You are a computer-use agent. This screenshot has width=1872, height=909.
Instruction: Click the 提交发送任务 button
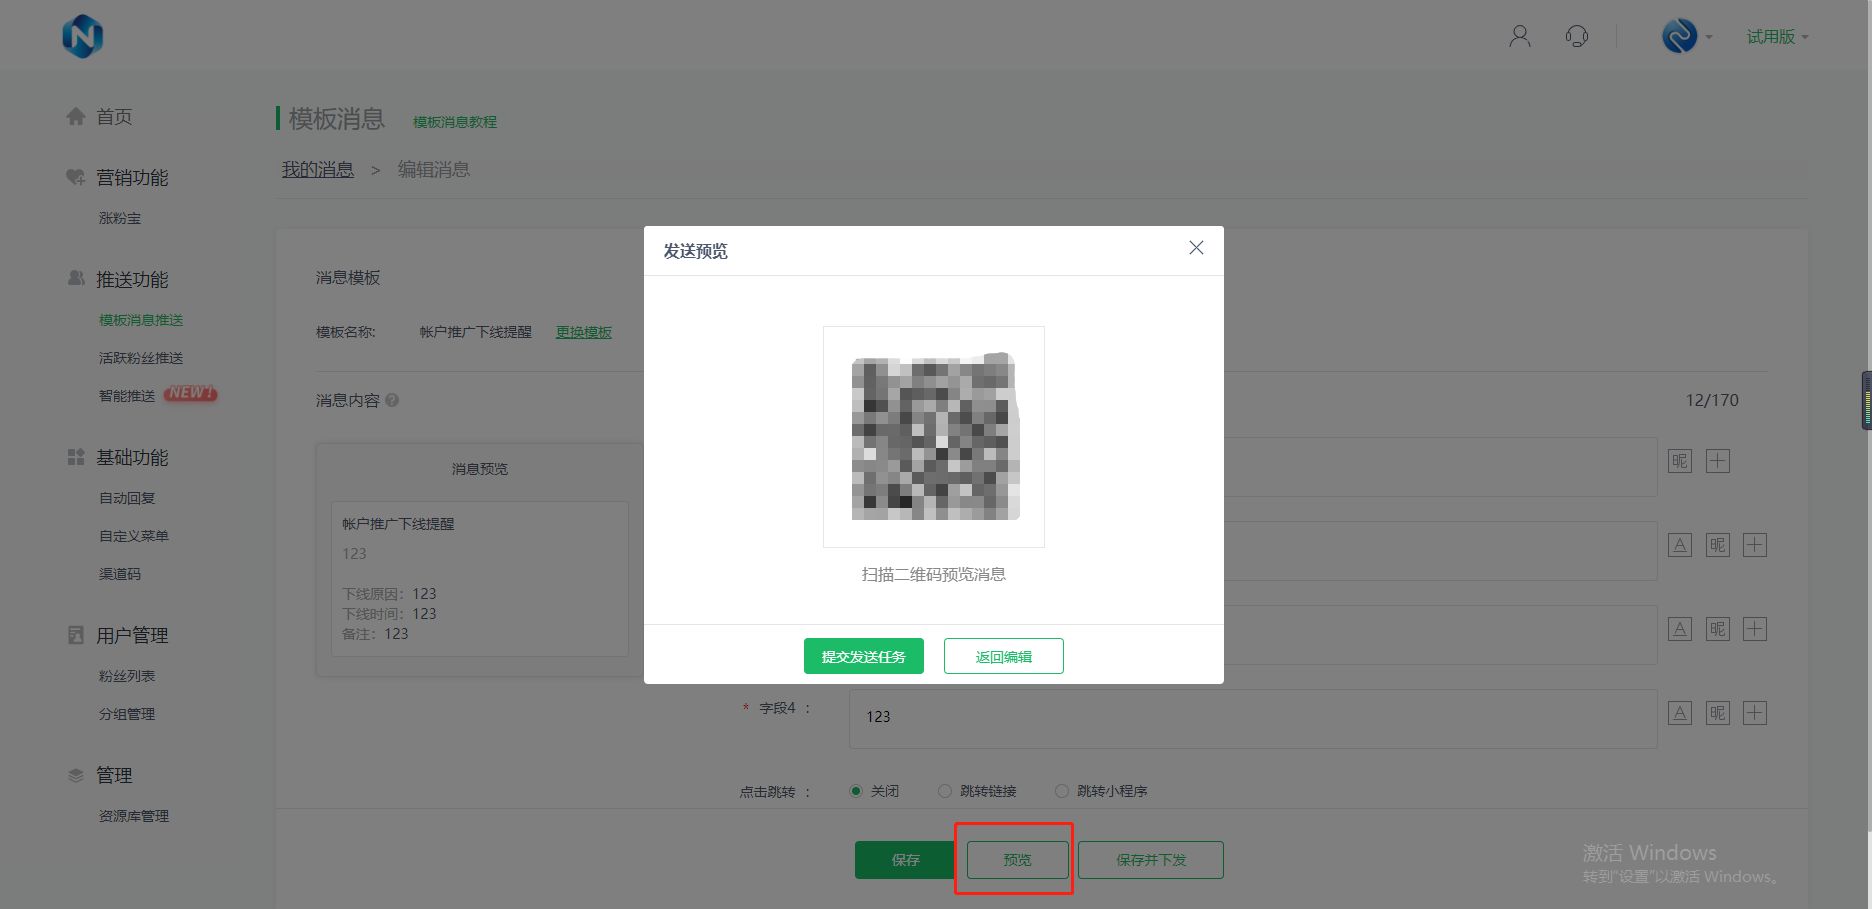click(863, 656)
